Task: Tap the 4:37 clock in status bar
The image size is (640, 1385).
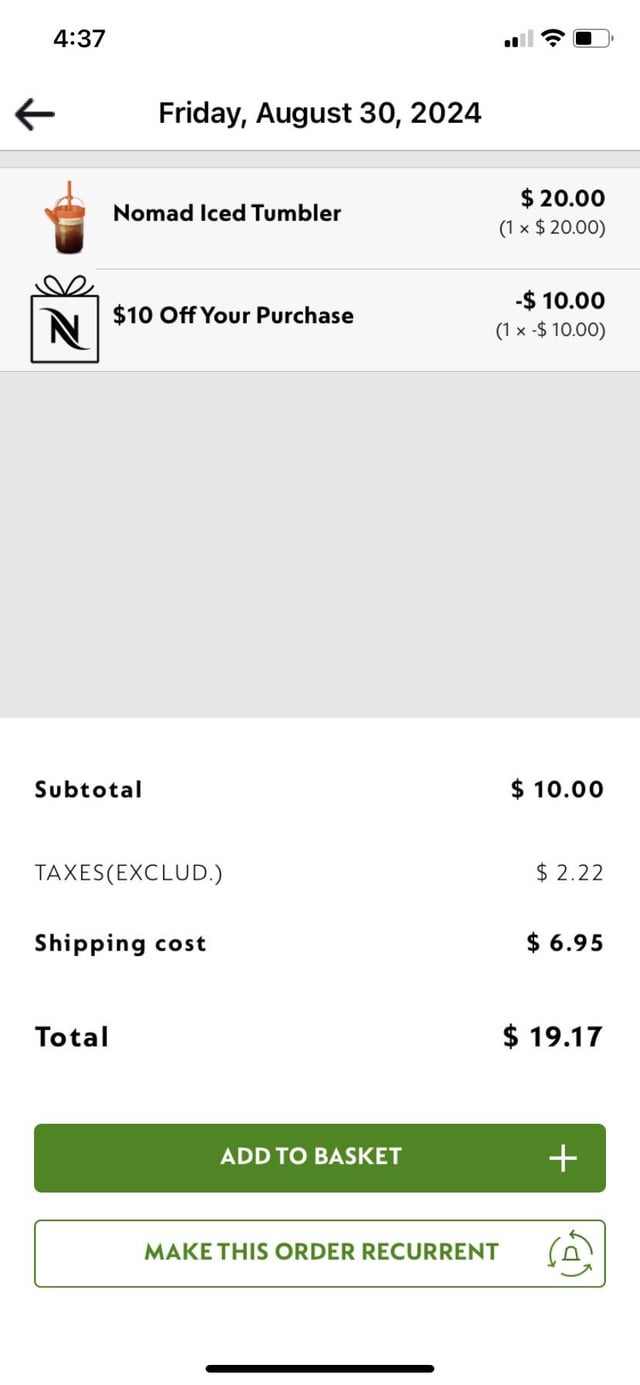Action: pyautogui.click(x=79, y=39)
